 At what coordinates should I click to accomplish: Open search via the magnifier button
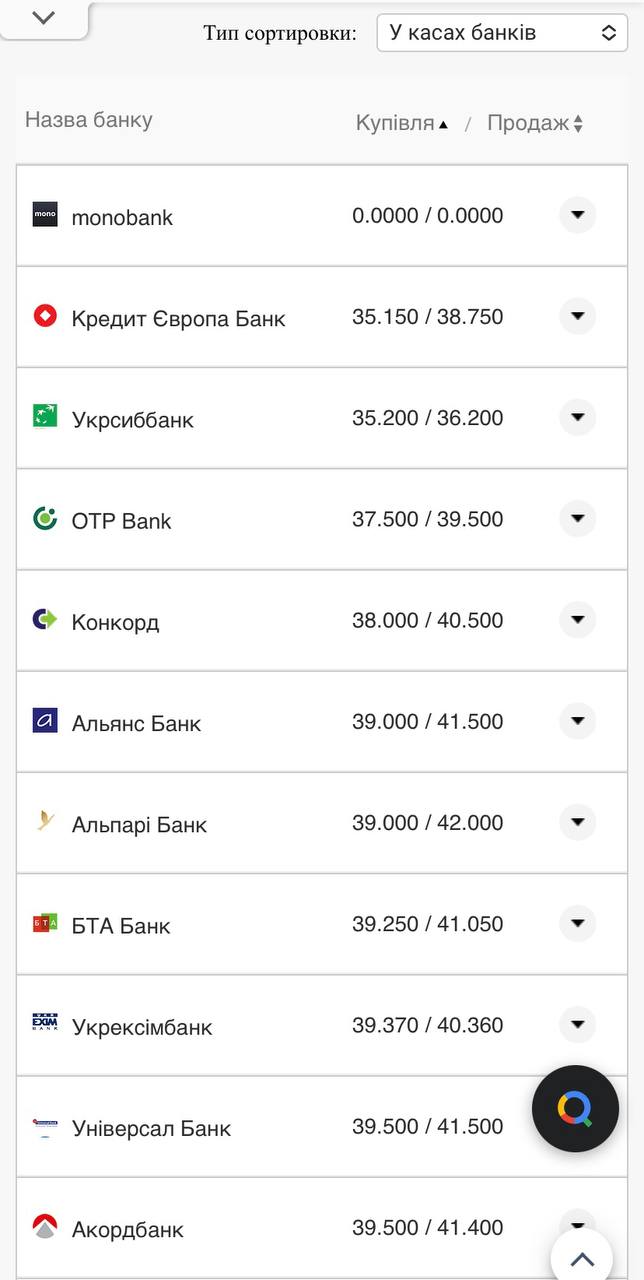(x=575, y=1108)
